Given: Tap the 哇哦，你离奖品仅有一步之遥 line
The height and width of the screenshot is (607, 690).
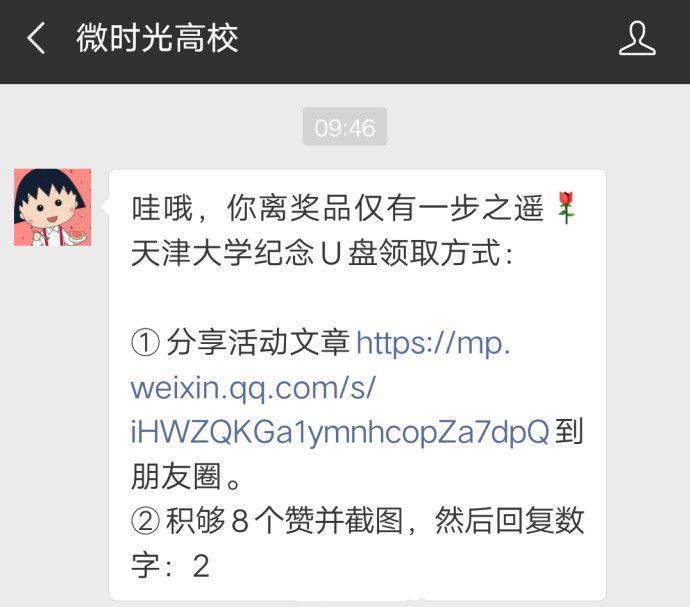Looking at the screenshot, I should coord(338,208).
